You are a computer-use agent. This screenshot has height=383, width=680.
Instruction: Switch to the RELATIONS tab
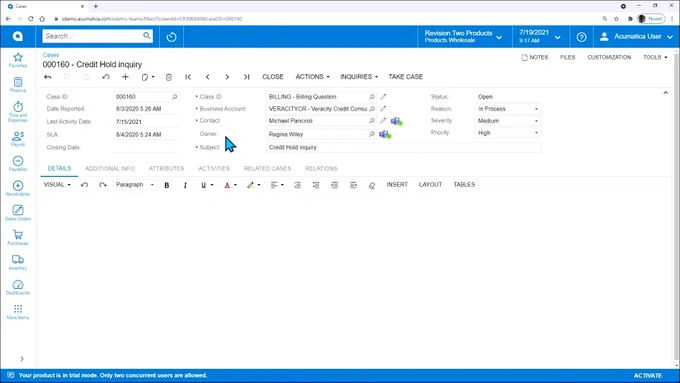[x=321, y=169]
